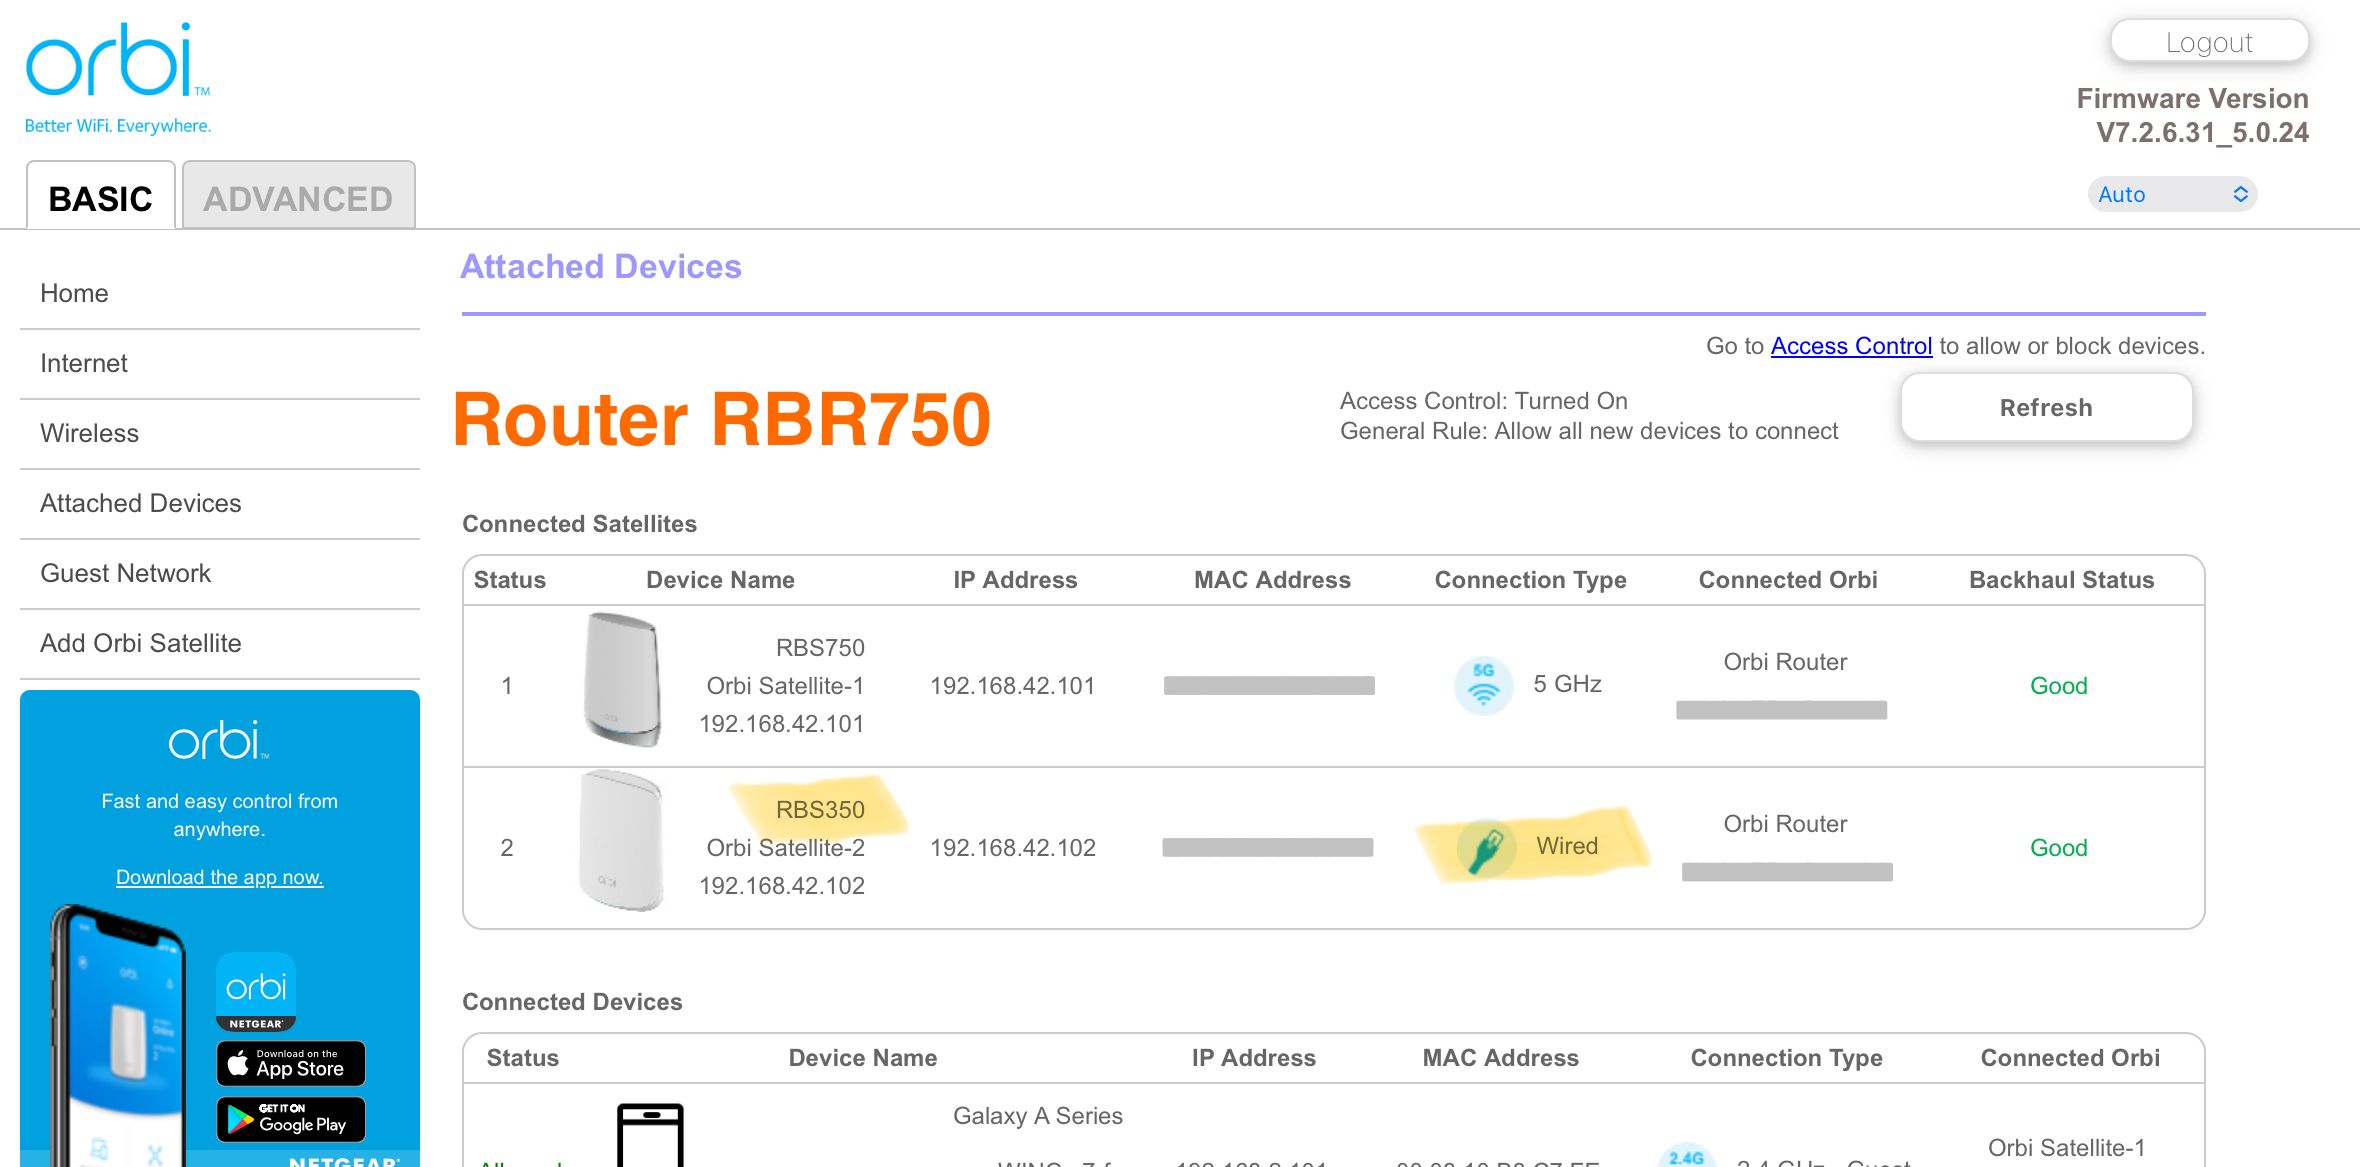Viewport: 2360px width, 1167px height.
Task: Click the phone icon for Galaxy A Series
Action: (650, 1135)
